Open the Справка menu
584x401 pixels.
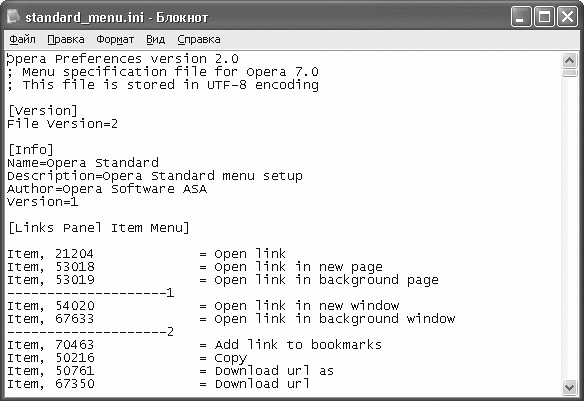pyautogui.click(x=199, y=39)
